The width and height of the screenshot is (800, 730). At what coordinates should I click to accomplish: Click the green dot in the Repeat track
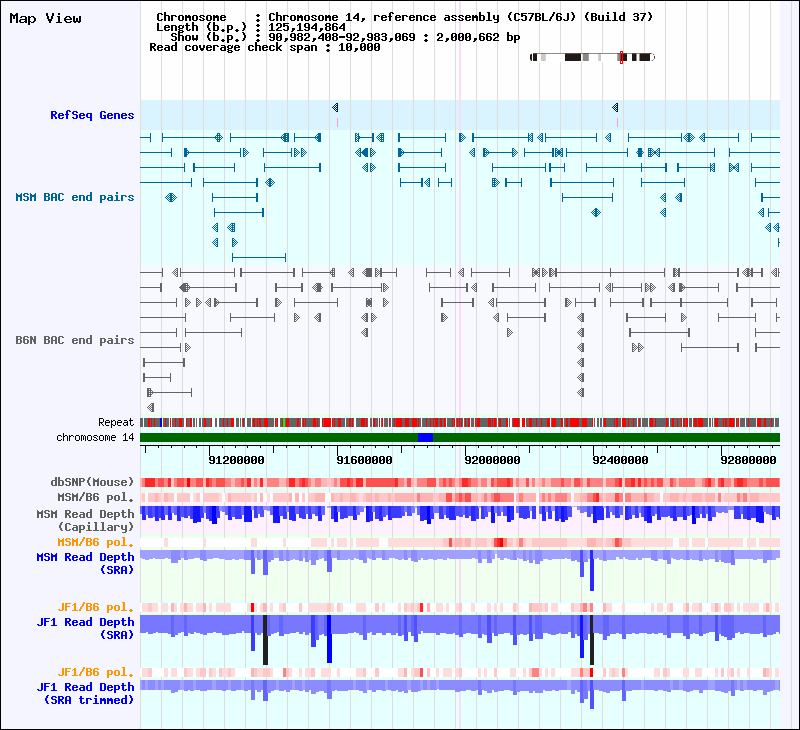pyautogui.click(x=283, y=422)
